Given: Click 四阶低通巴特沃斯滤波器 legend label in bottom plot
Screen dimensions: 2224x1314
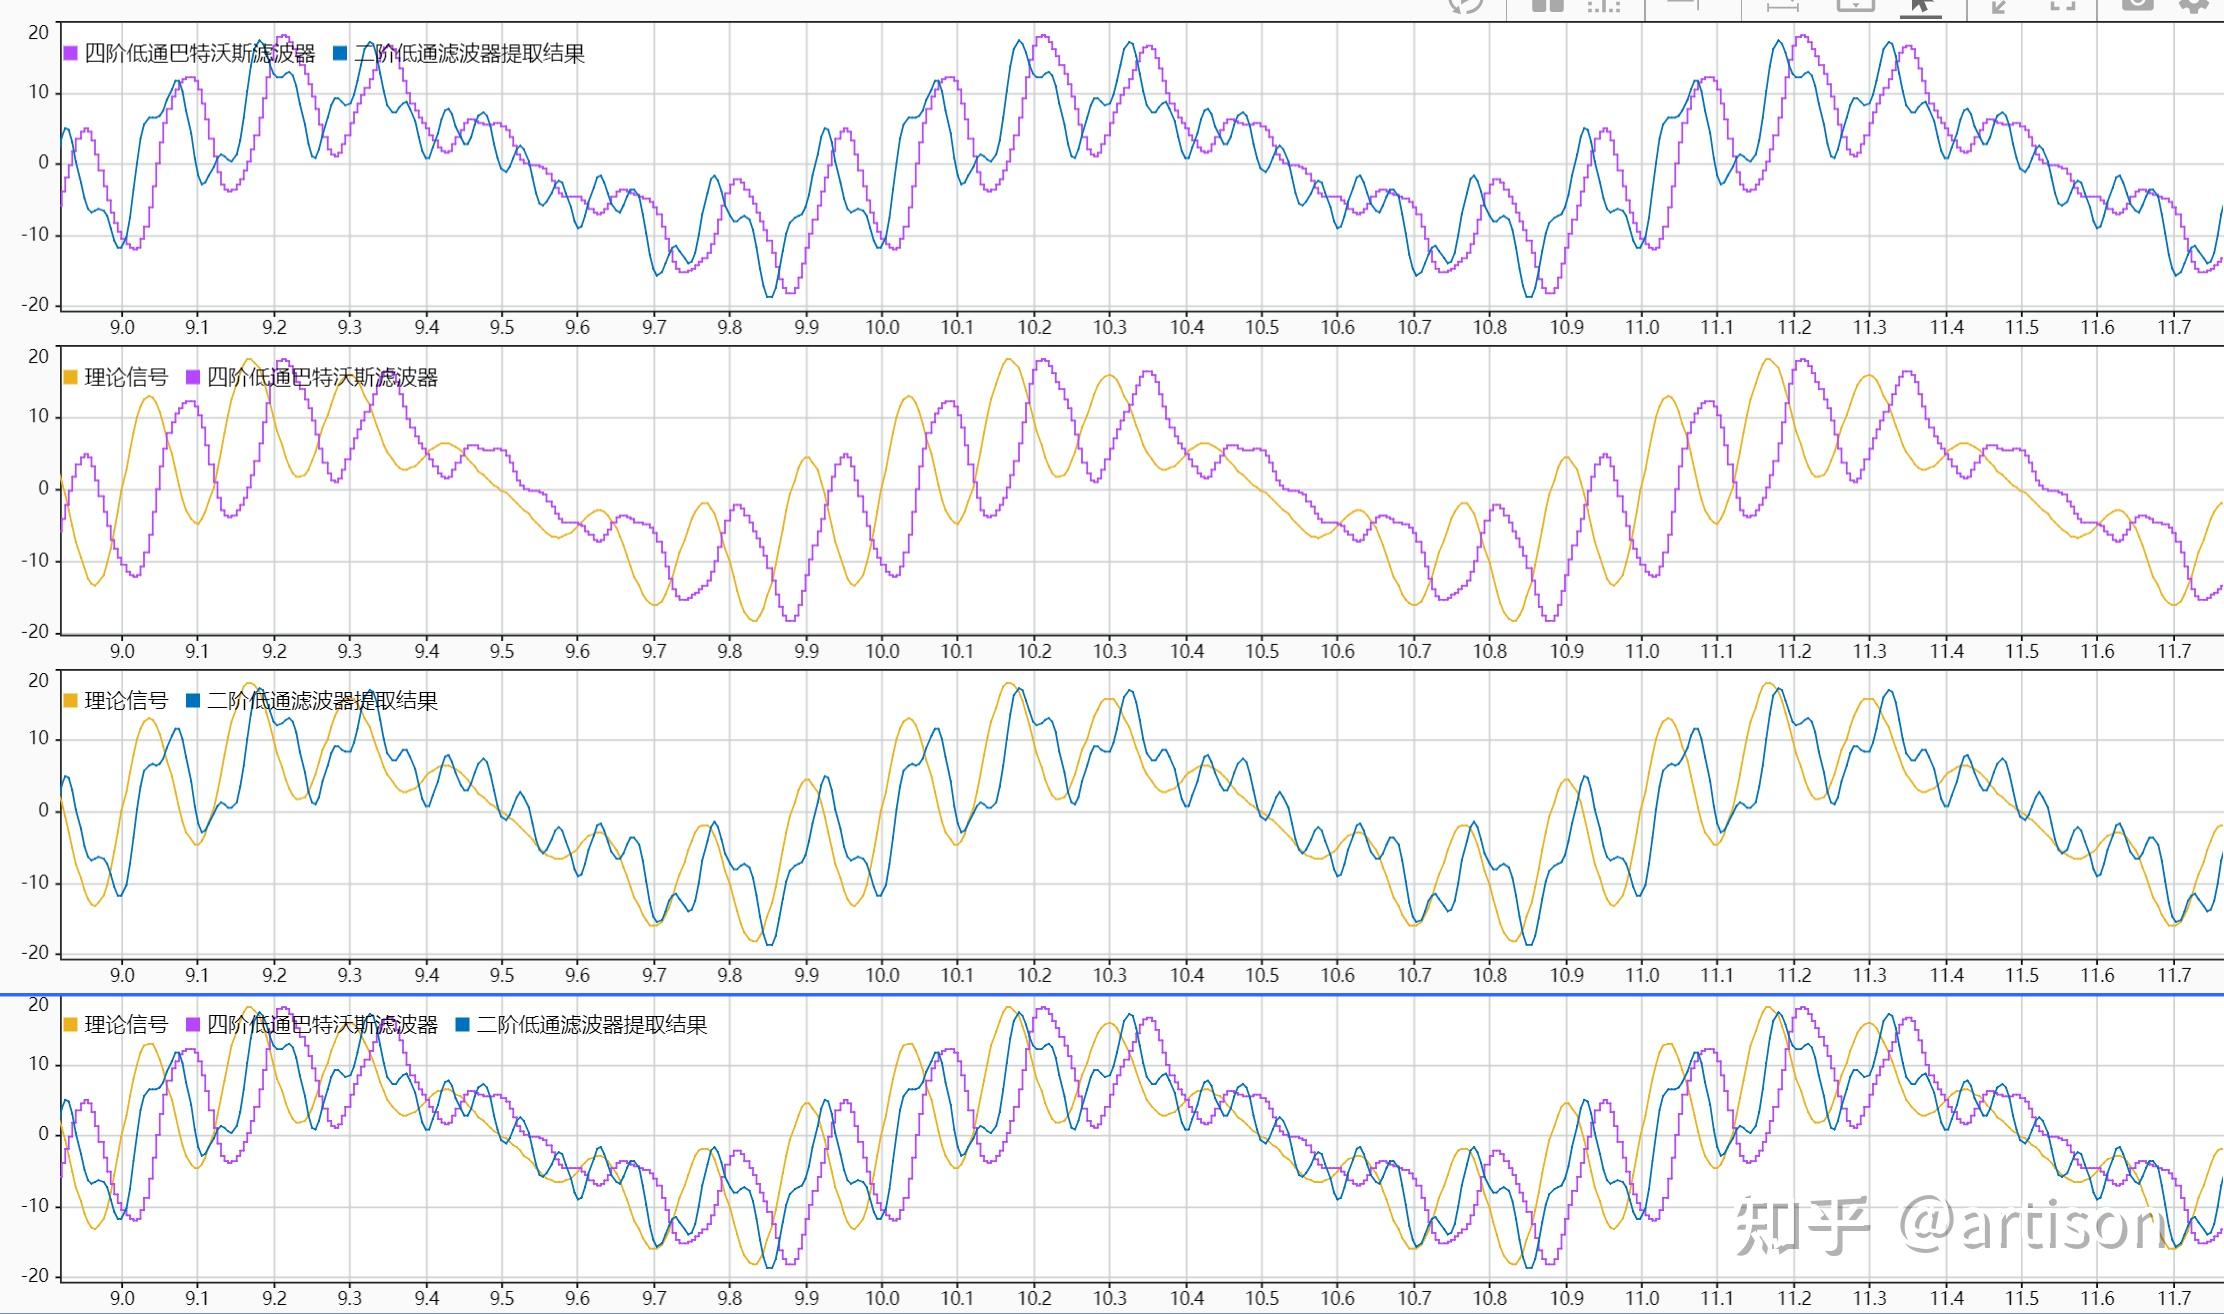Looking at the screenshot, I should click(x=322, y=1024).
